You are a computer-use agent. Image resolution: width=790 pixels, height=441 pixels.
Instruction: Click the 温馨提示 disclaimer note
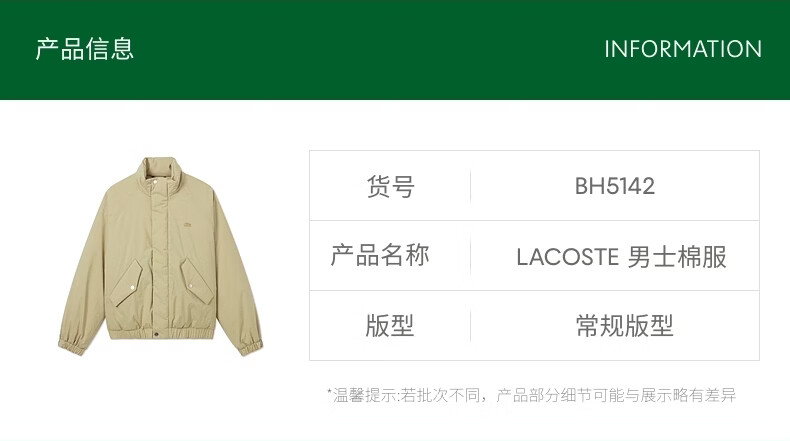coord(532,395)
